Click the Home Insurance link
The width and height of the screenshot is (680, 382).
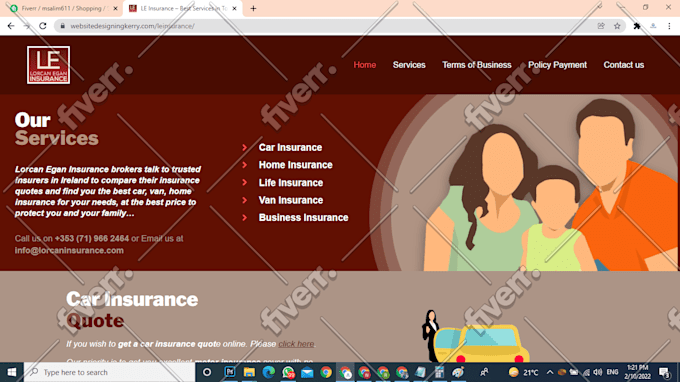[x=295, y=165]
